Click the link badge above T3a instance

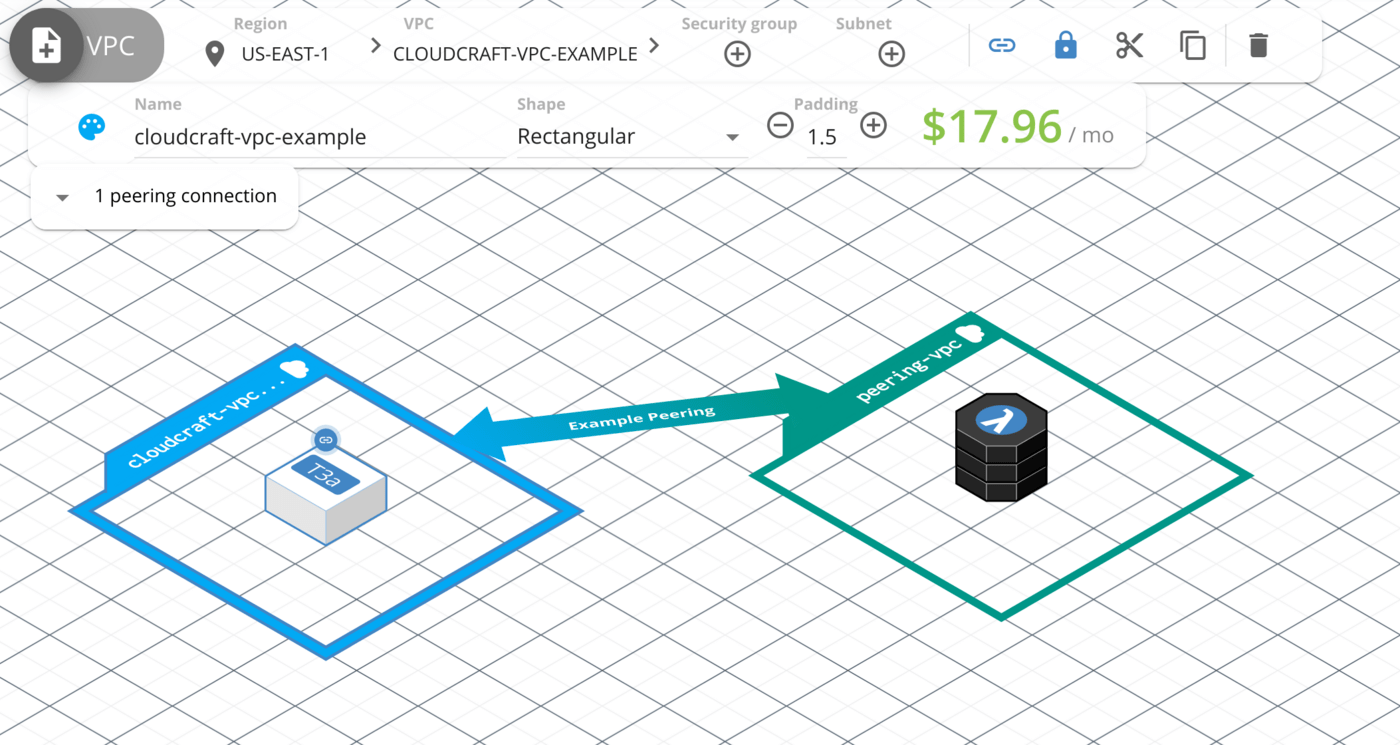325,440
